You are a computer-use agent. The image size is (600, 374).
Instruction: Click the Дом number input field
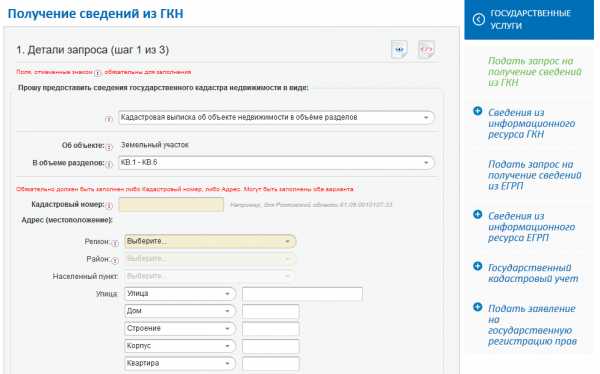point(271,311)
